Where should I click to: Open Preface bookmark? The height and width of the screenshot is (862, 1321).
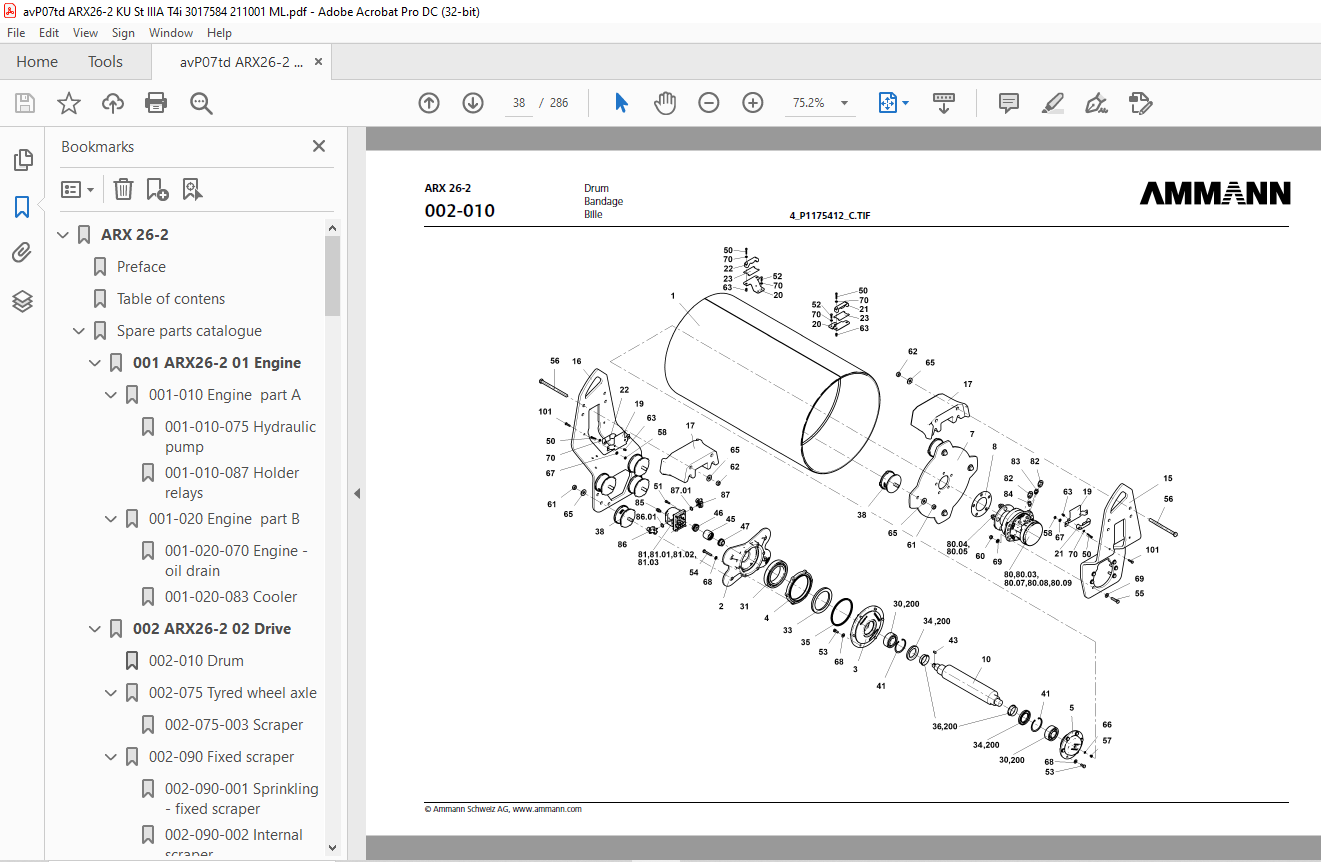tap(141, 267)
